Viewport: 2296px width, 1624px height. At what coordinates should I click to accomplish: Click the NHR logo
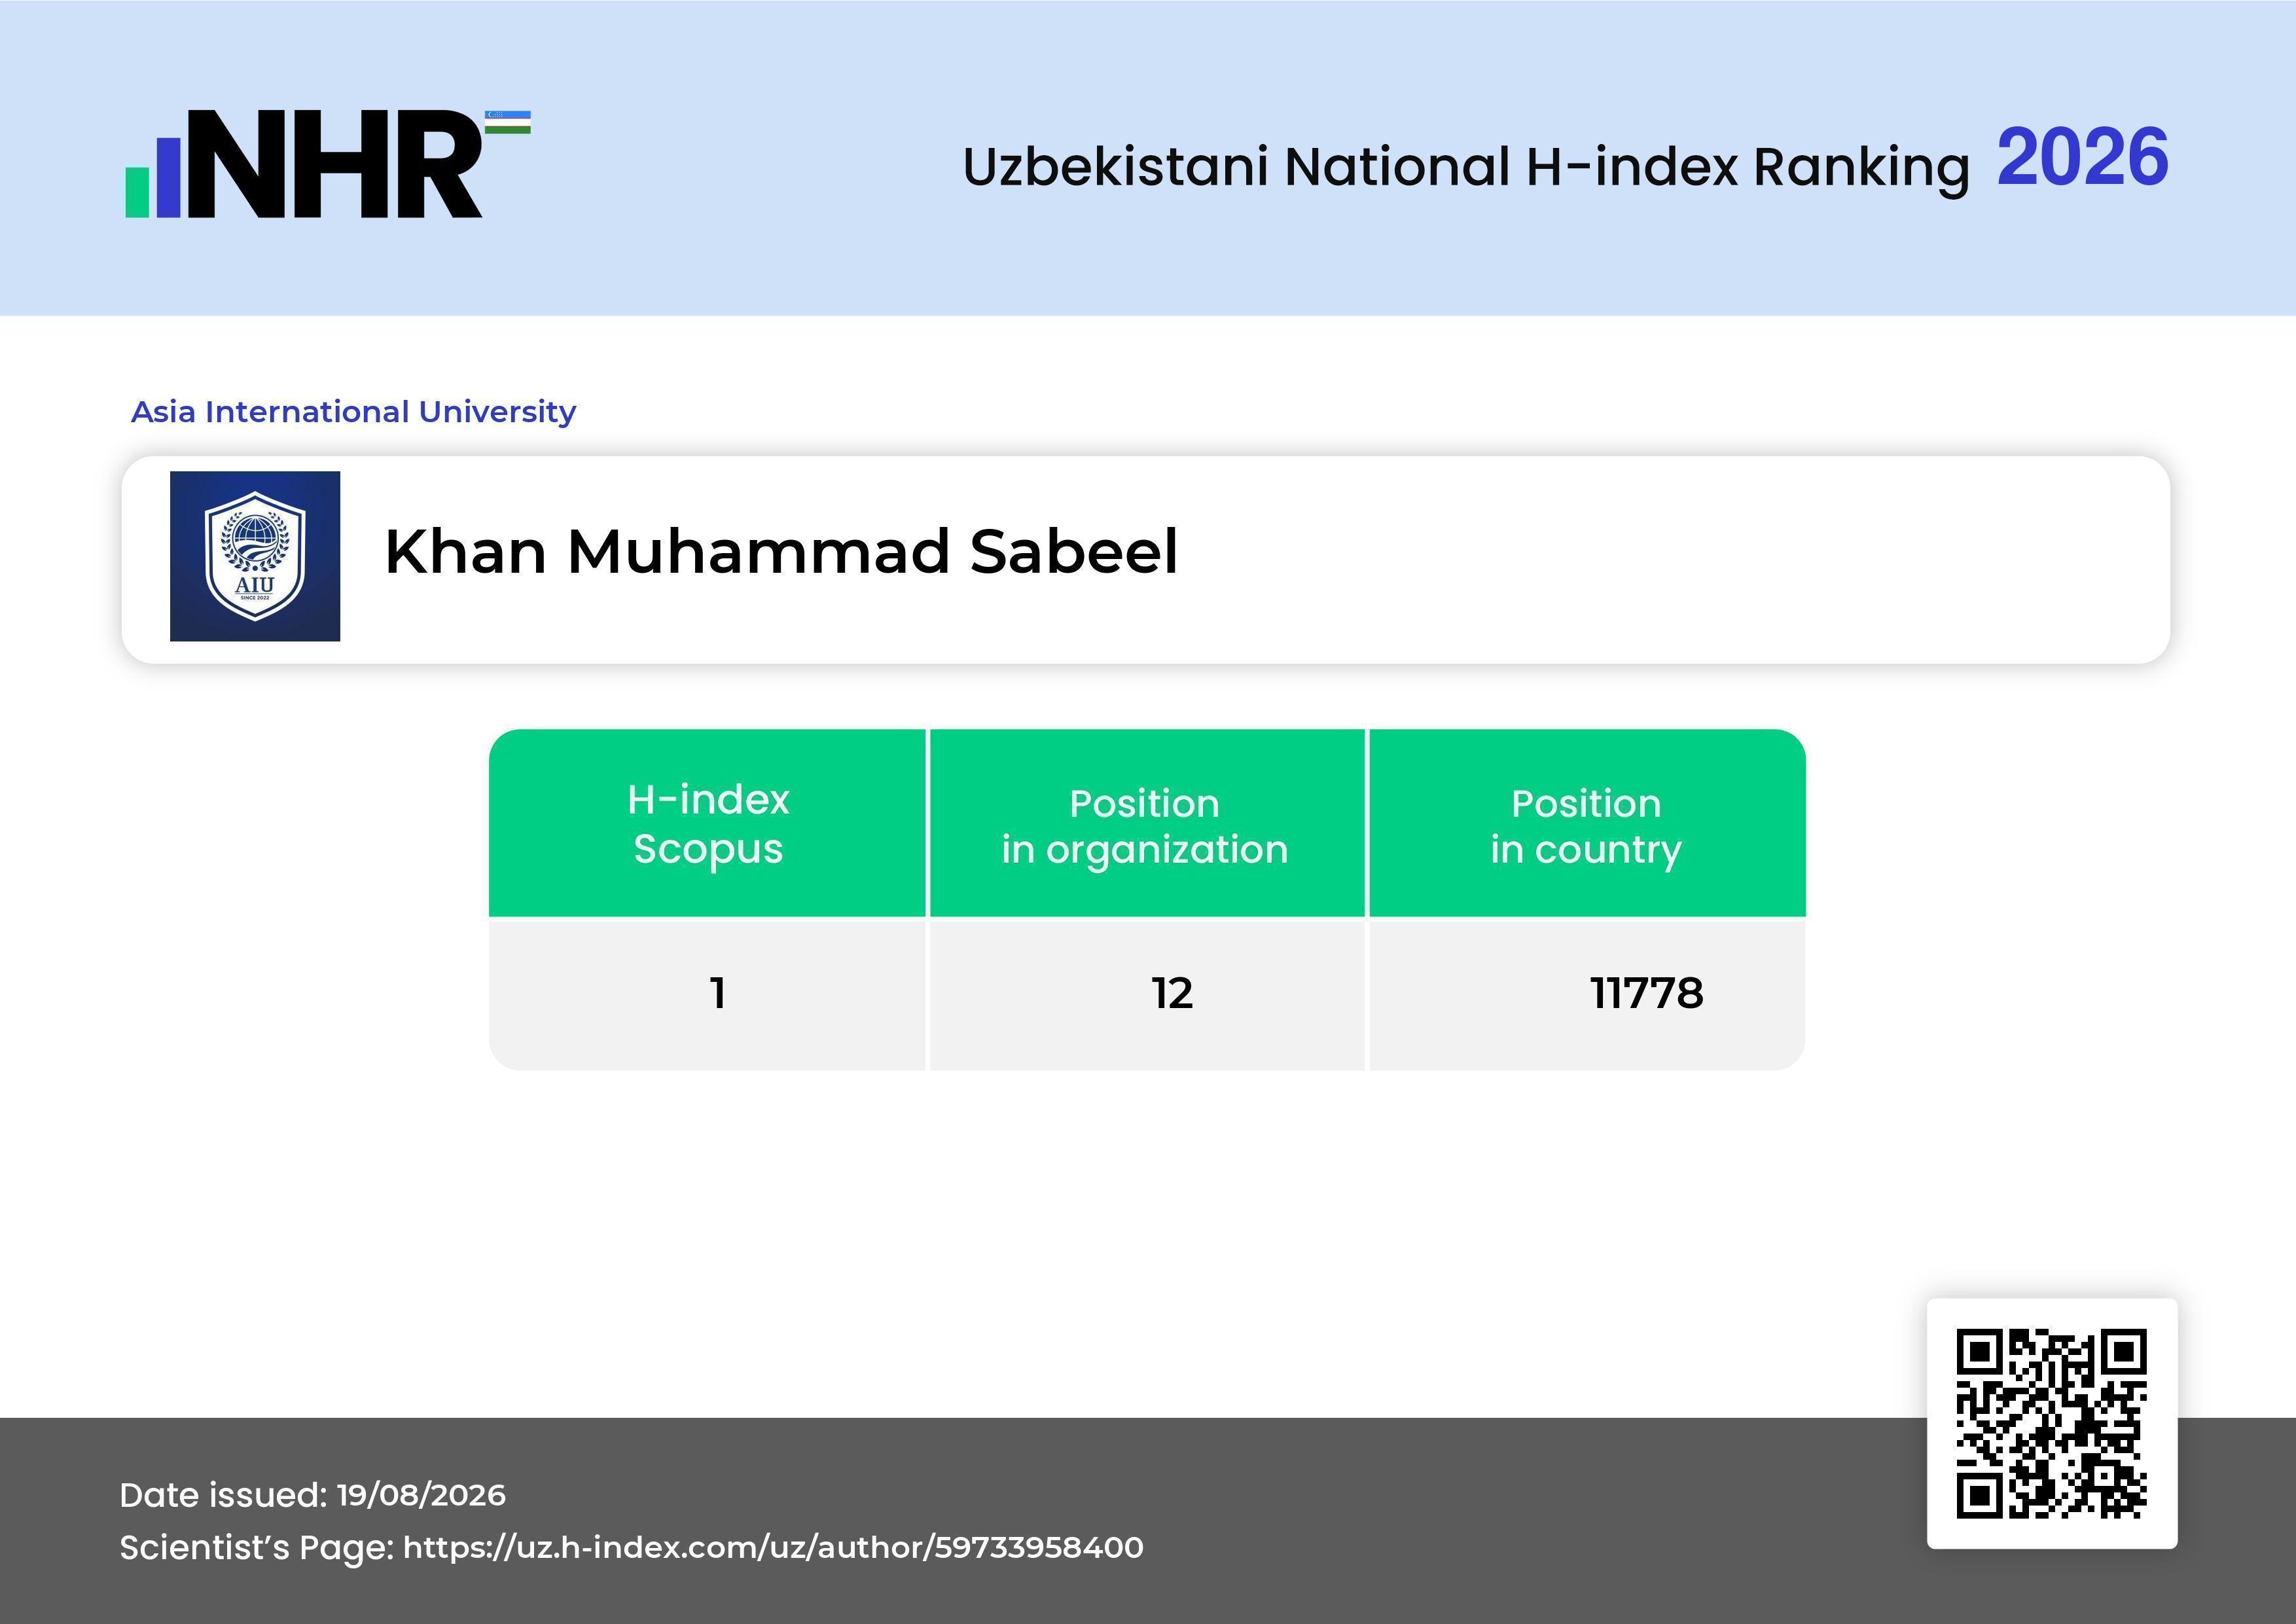[327, 164]
